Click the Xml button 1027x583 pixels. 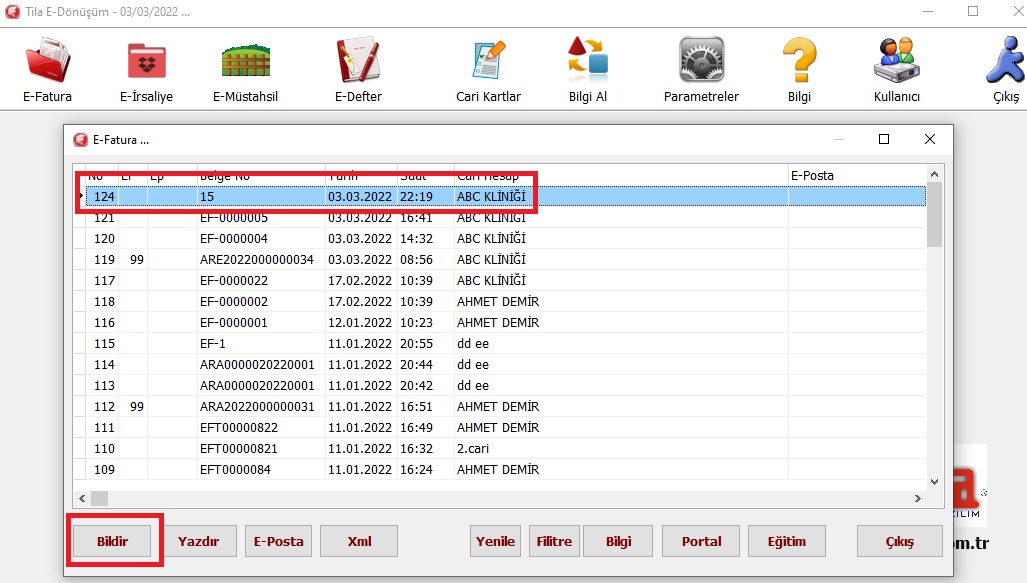pyautogui.click(x=359, y=541)
